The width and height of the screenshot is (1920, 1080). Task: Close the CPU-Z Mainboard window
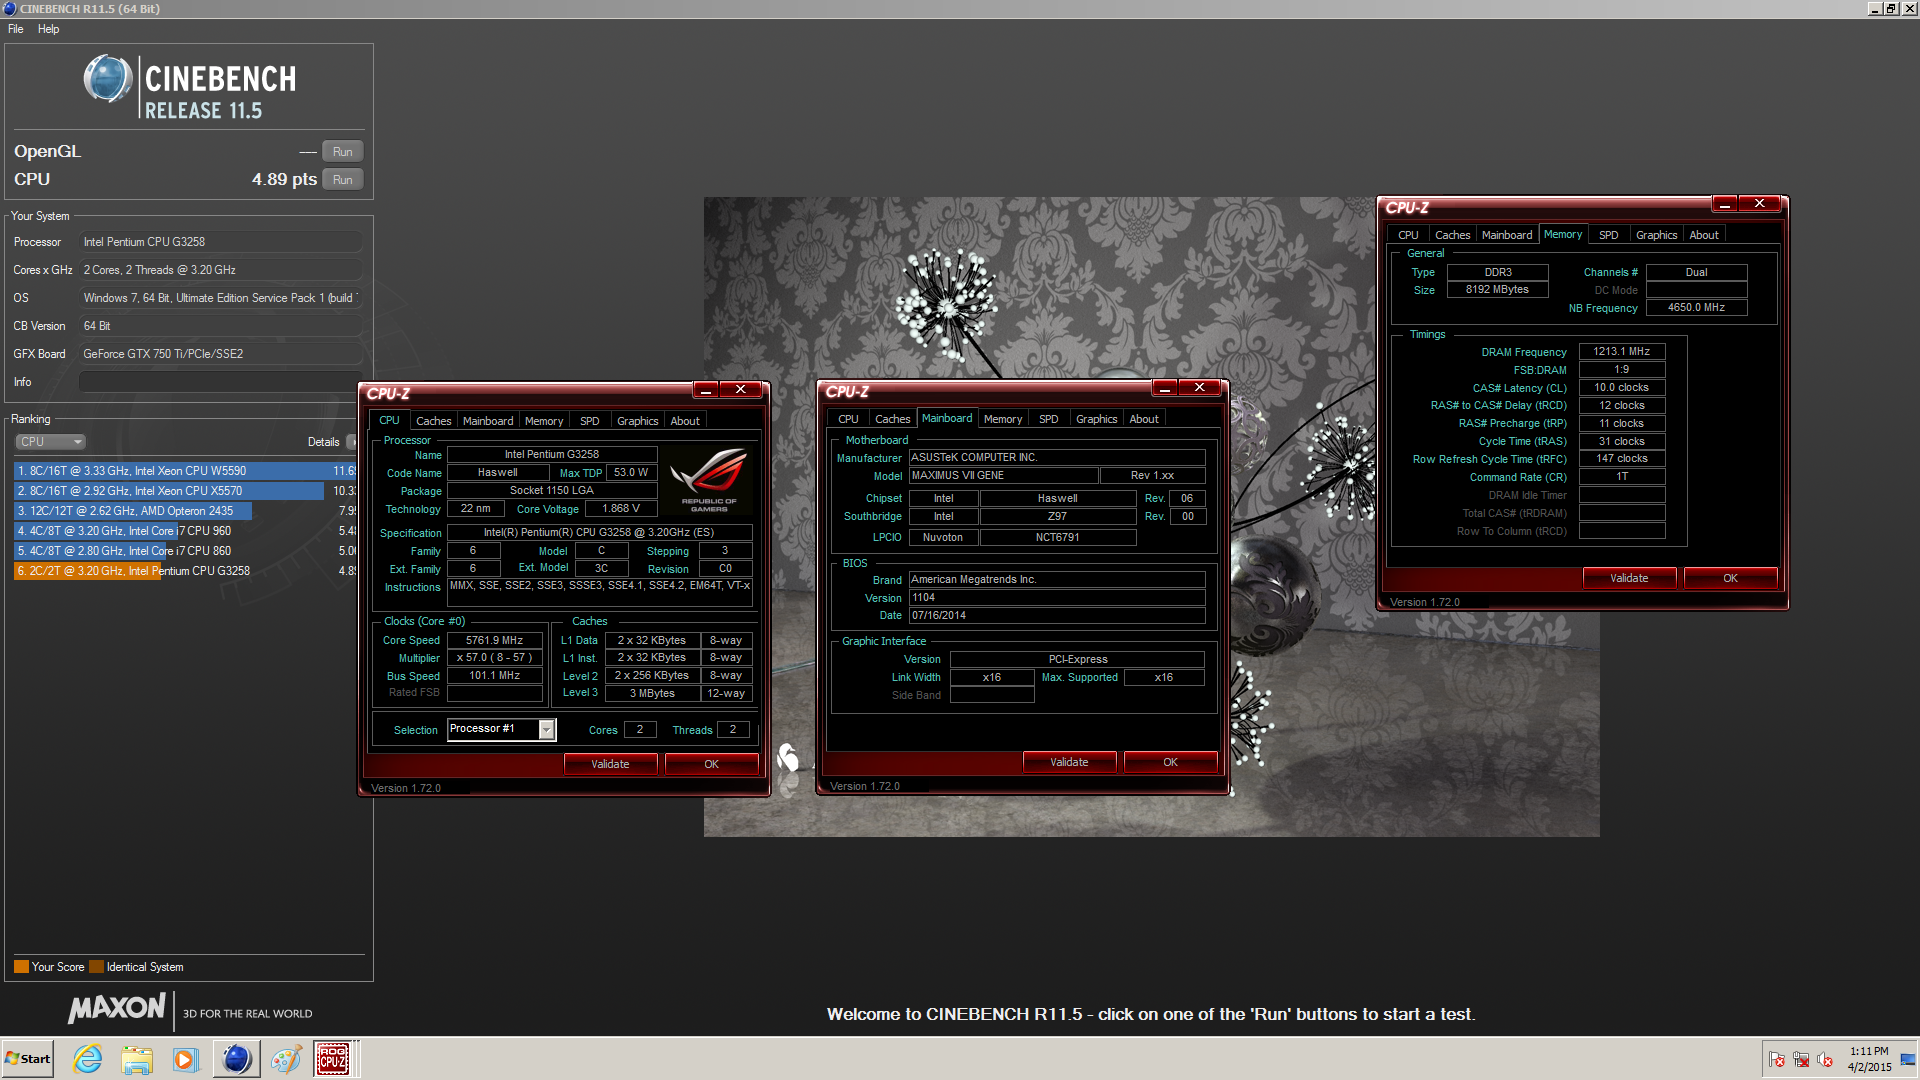click(1200, 388)
